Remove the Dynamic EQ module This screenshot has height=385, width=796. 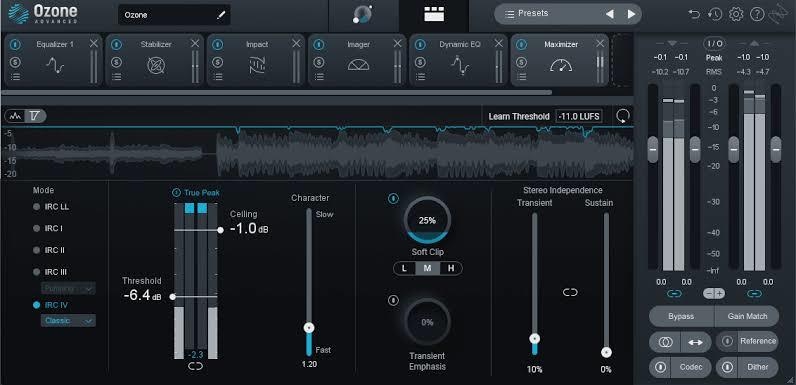tap(499, 44)
